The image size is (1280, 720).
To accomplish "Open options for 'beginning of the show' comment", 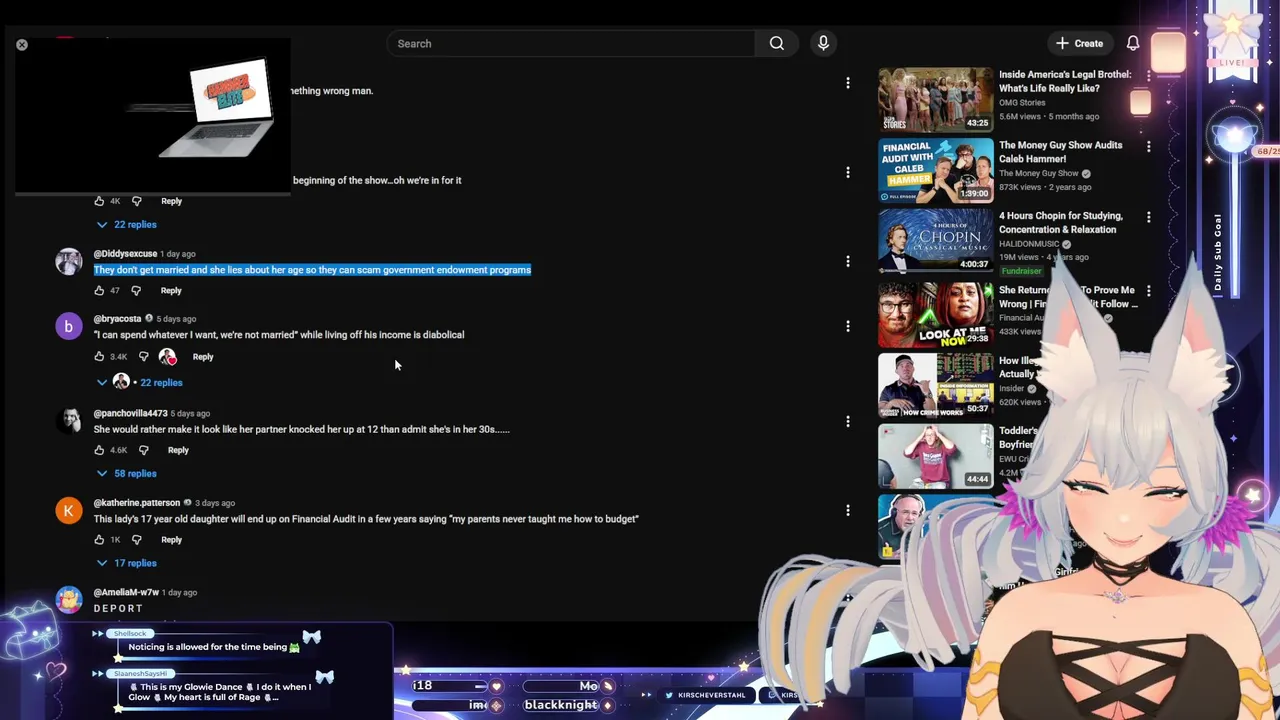I will 847,172.
